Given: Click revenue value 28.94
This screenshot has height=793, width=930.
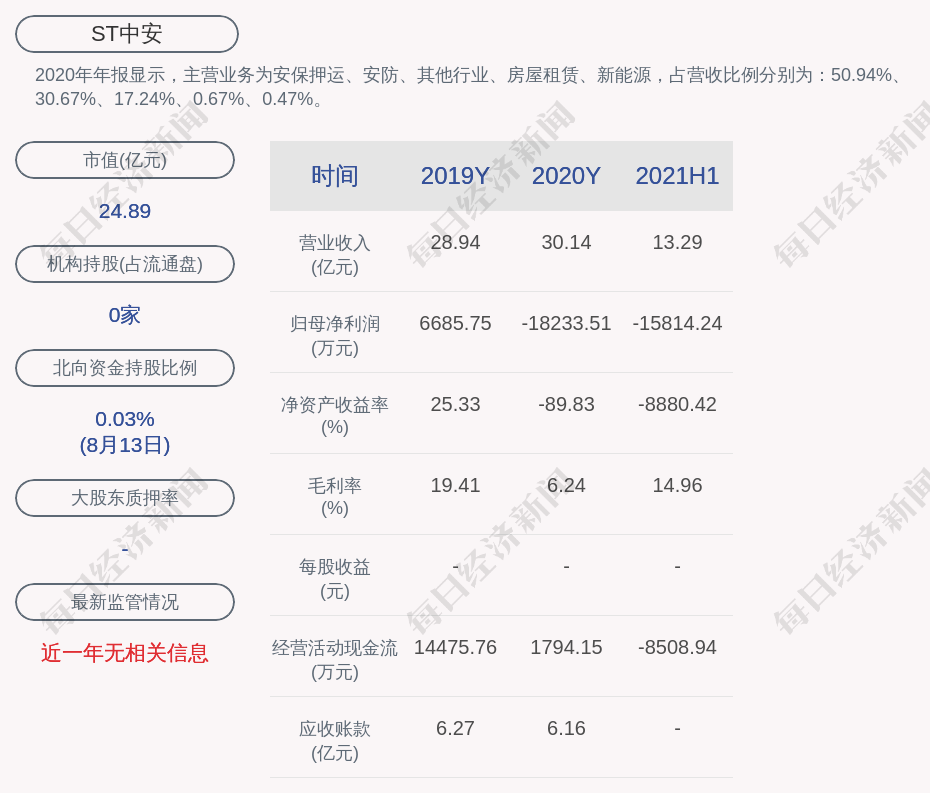Looking at the screenshot, I should click(x=455, y=242).
